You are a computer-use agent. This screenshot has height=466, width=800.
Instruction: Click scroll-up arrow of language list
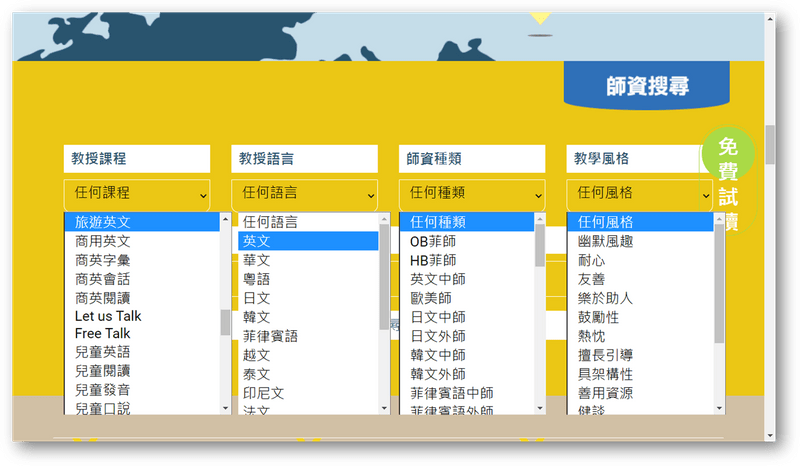385,219
